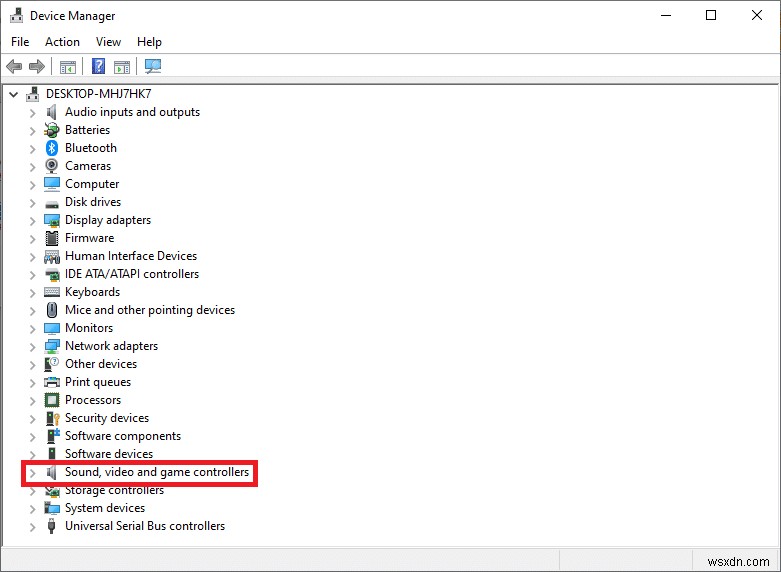Click the Bluetooth category icon
Image resolution: width=781 pixels, height=572 pixels.
click(52, 148)
